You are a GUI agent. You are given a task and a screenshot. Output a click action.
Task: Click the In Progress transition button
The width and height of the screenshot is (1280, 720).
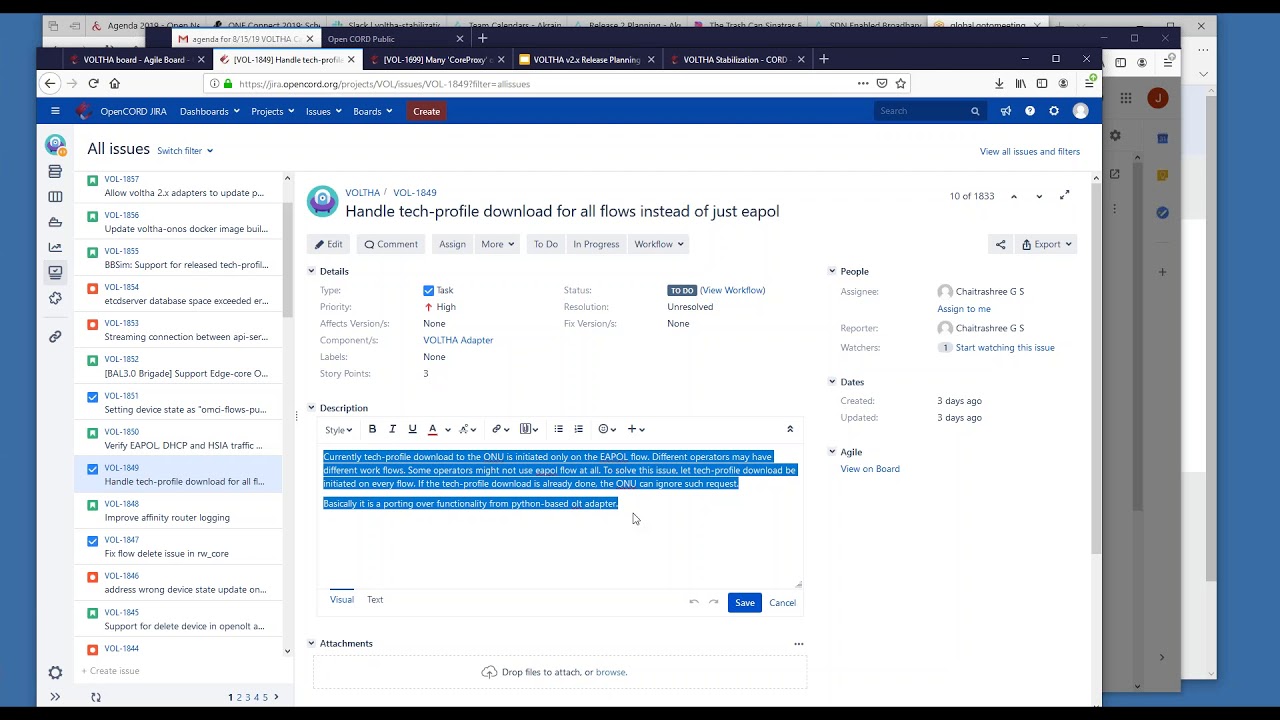point(596,244)
